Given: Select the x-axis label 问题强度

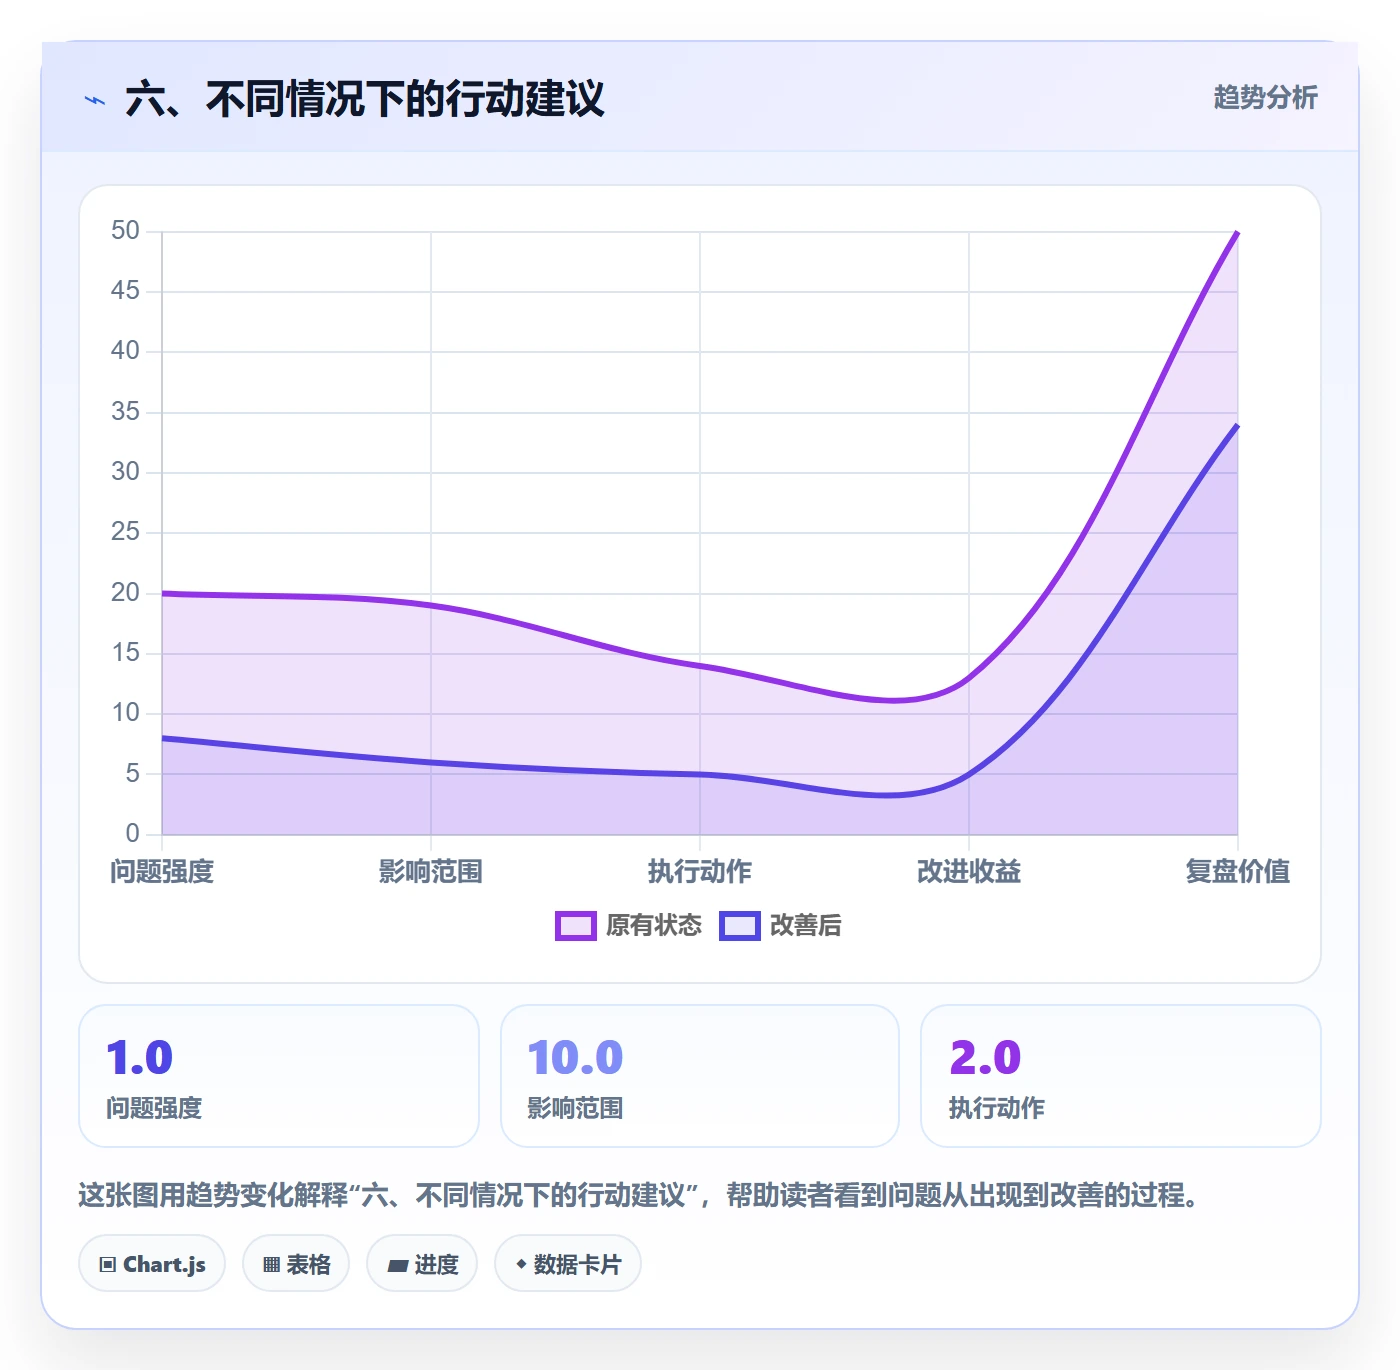Looking at the screenshot, I should [x=162, y=871].
